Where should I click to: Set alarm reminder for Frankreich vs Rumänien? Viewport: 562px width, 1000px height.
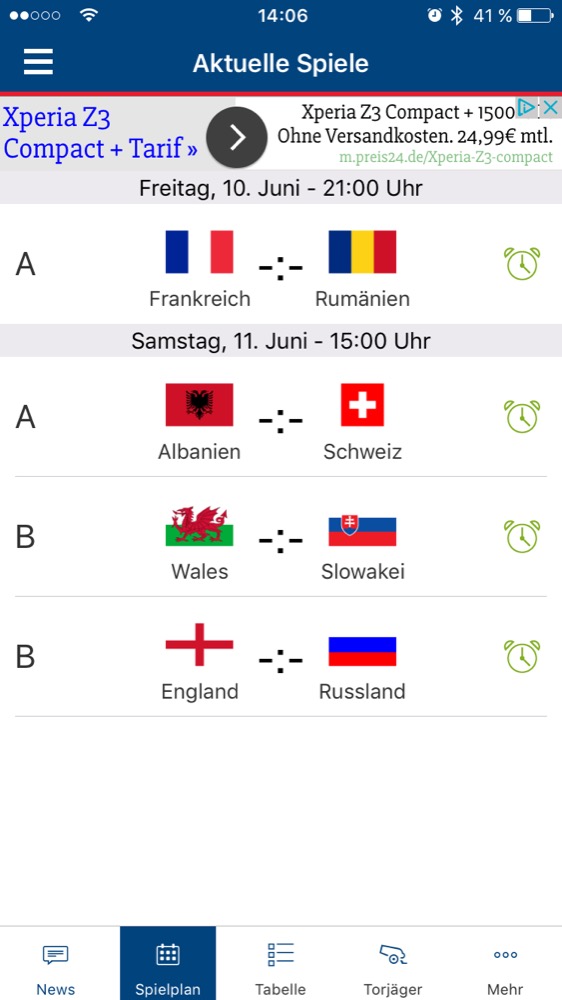[x=522, y=263]
